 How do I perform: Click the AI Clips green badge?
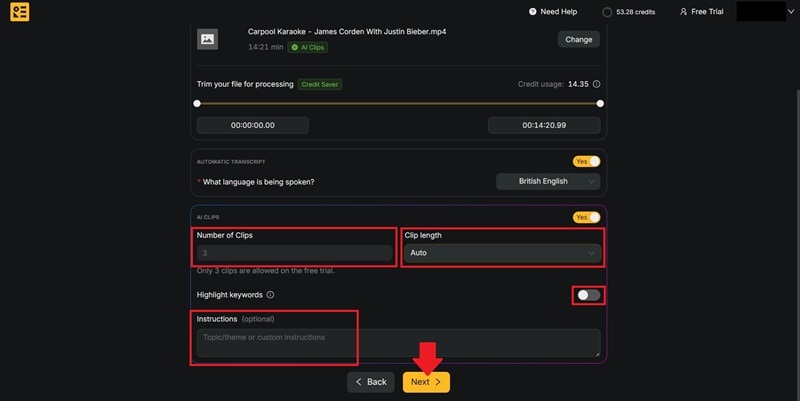308,47
